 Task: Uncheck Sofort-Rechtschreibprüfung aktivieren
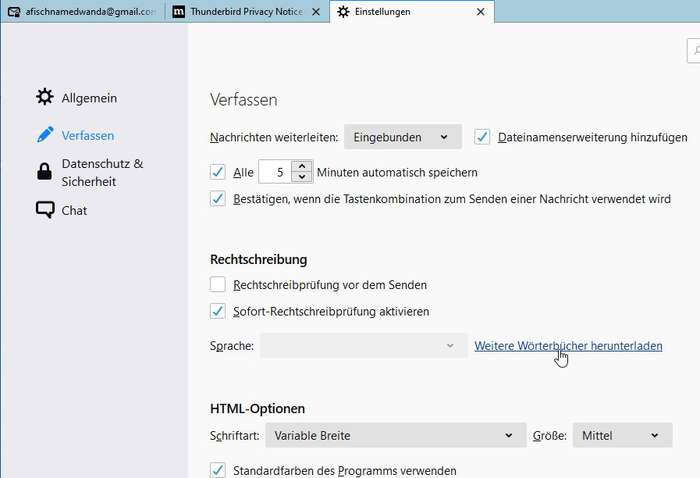tap(219, 311)
